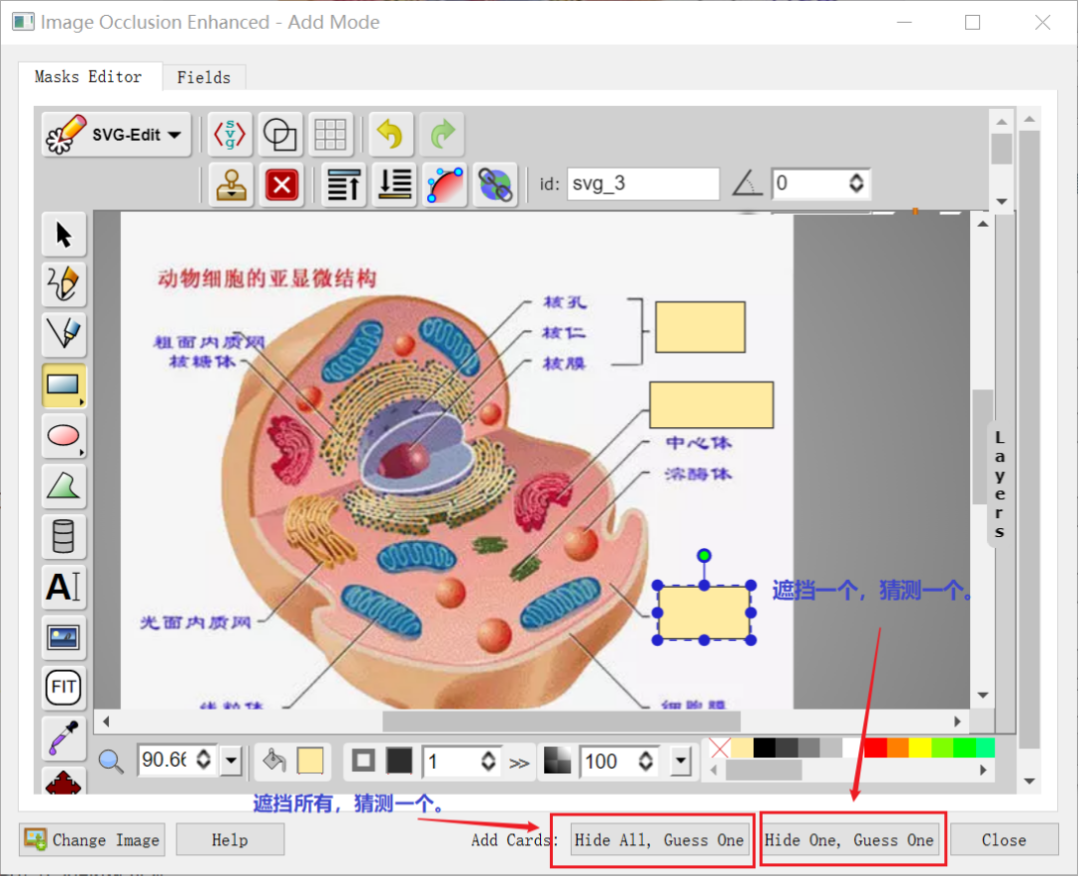This screenshot has width=1080, height=877.
Task: Open the SVG-Edit main menu dropdown
Action: click(x=116, y=134)
